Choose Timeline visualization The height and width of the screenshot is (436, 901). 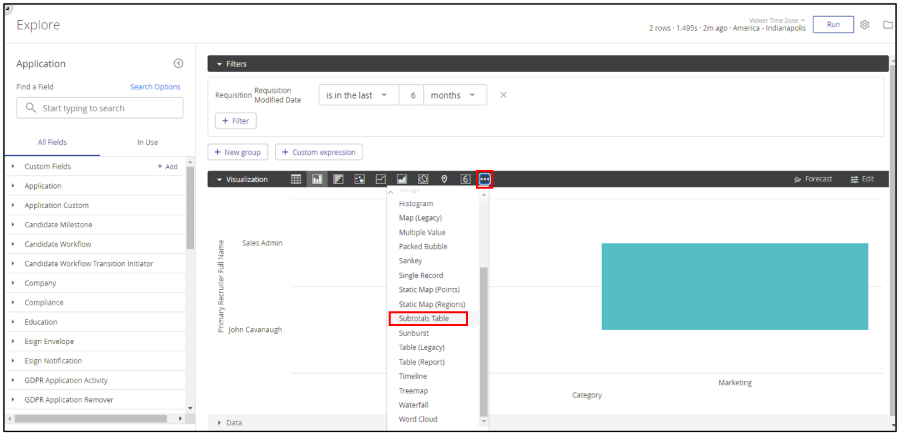click(413, 376)
